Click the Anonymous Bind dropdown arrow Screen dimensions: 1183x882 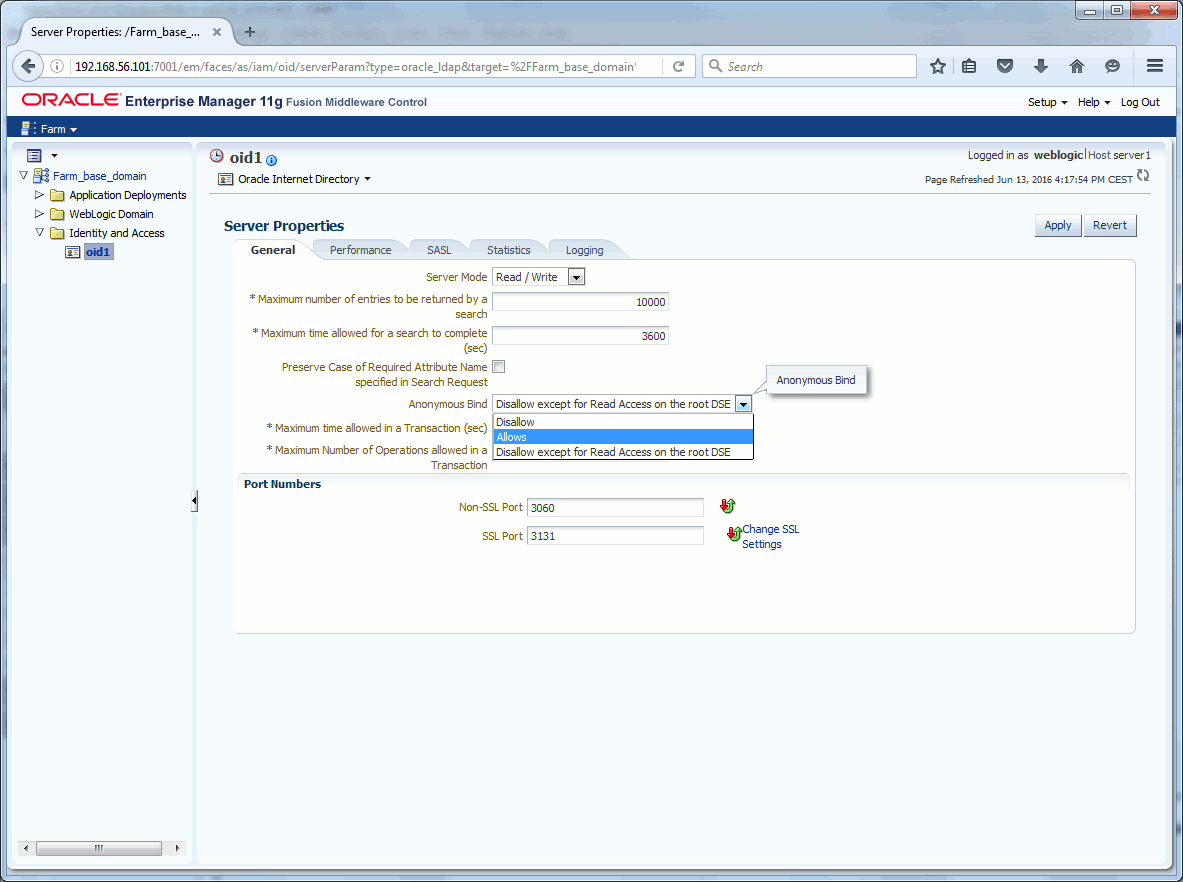click(743, 404)
